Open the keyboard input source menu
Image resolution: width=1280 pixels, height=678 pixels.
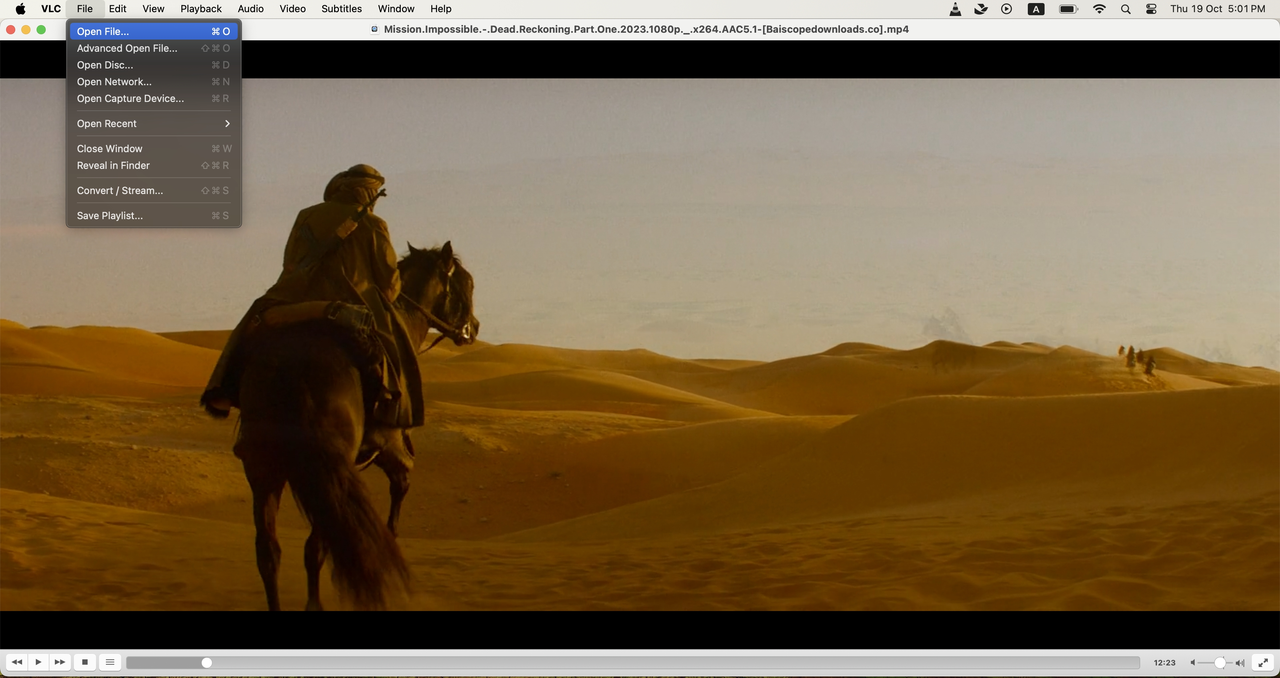pos(1036,9)
